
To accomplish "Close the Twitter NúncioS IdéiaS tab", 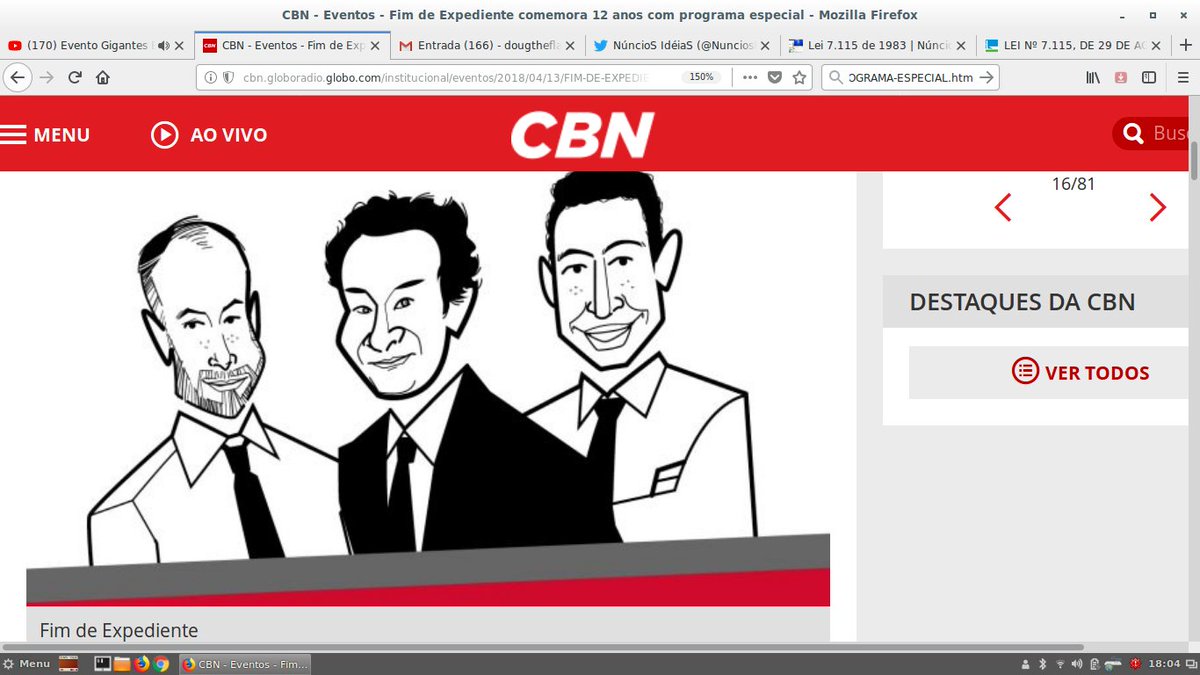I will pos(766,45).
